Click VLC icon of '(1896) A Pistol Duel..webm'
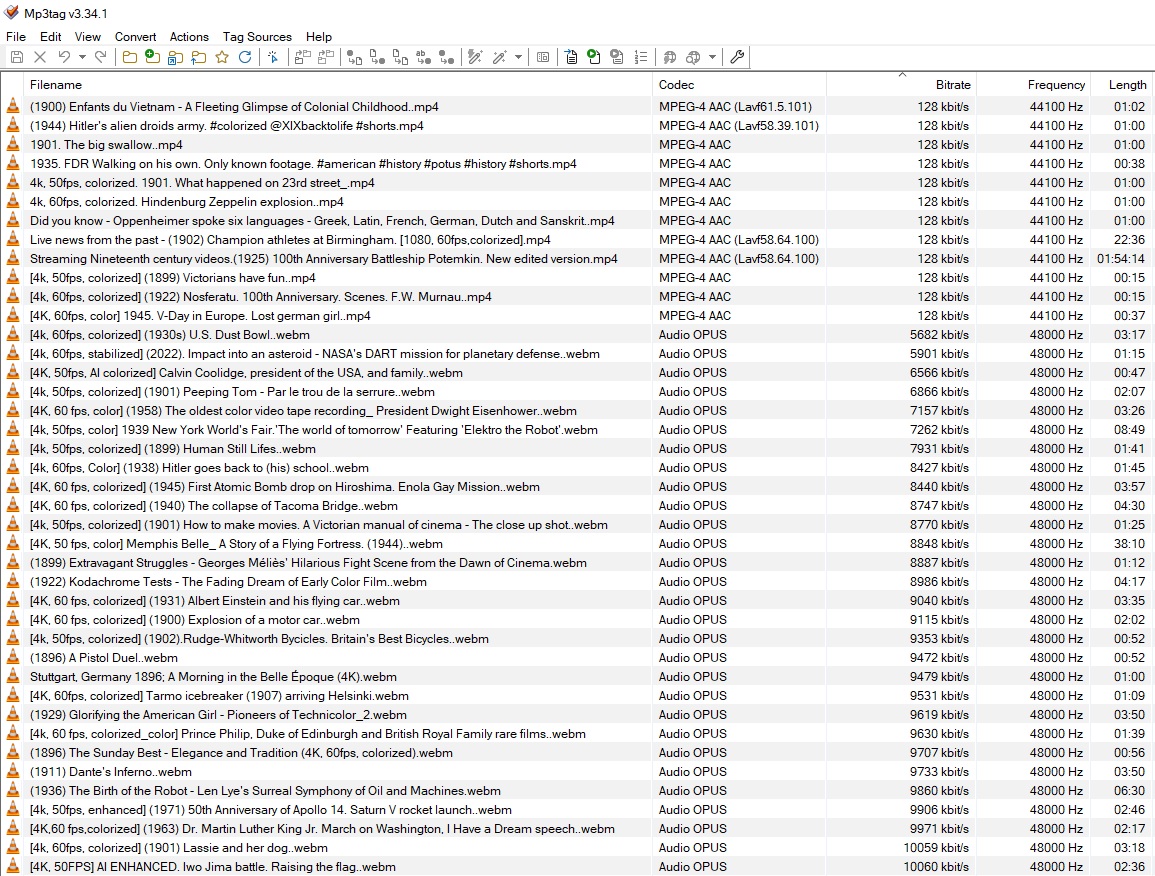The width and height of the screenshot is (1155, 876). point(13,657)
